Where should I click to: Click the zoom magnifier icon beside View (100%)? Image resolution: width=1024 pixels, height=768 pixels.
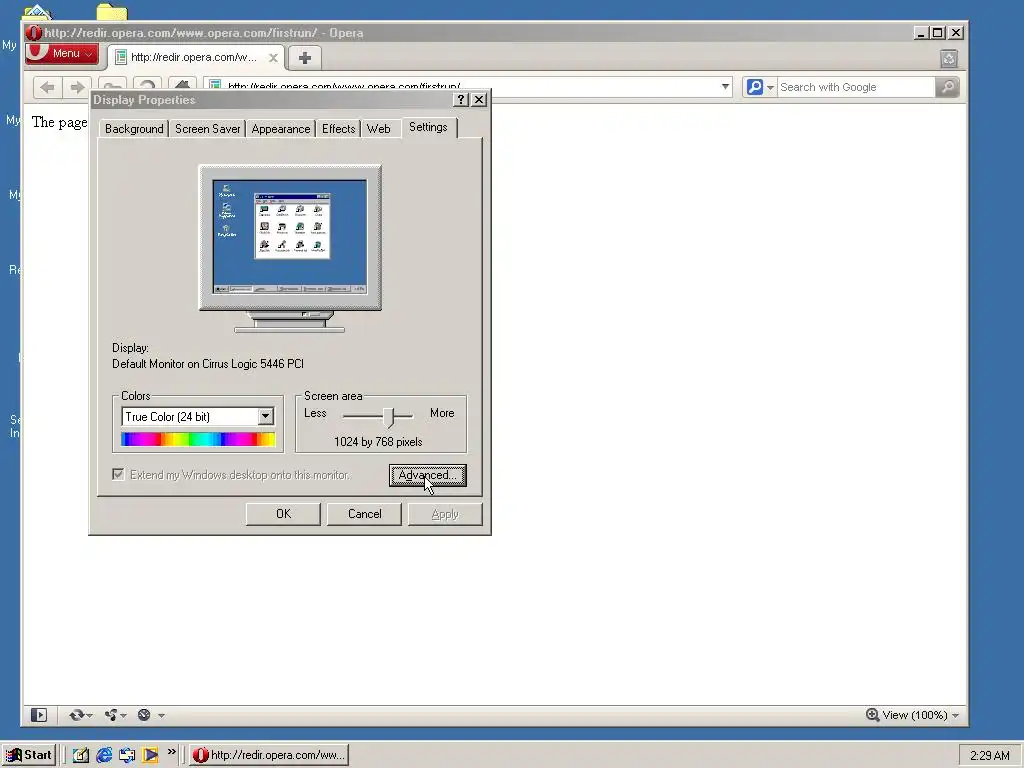coord(872,715)
